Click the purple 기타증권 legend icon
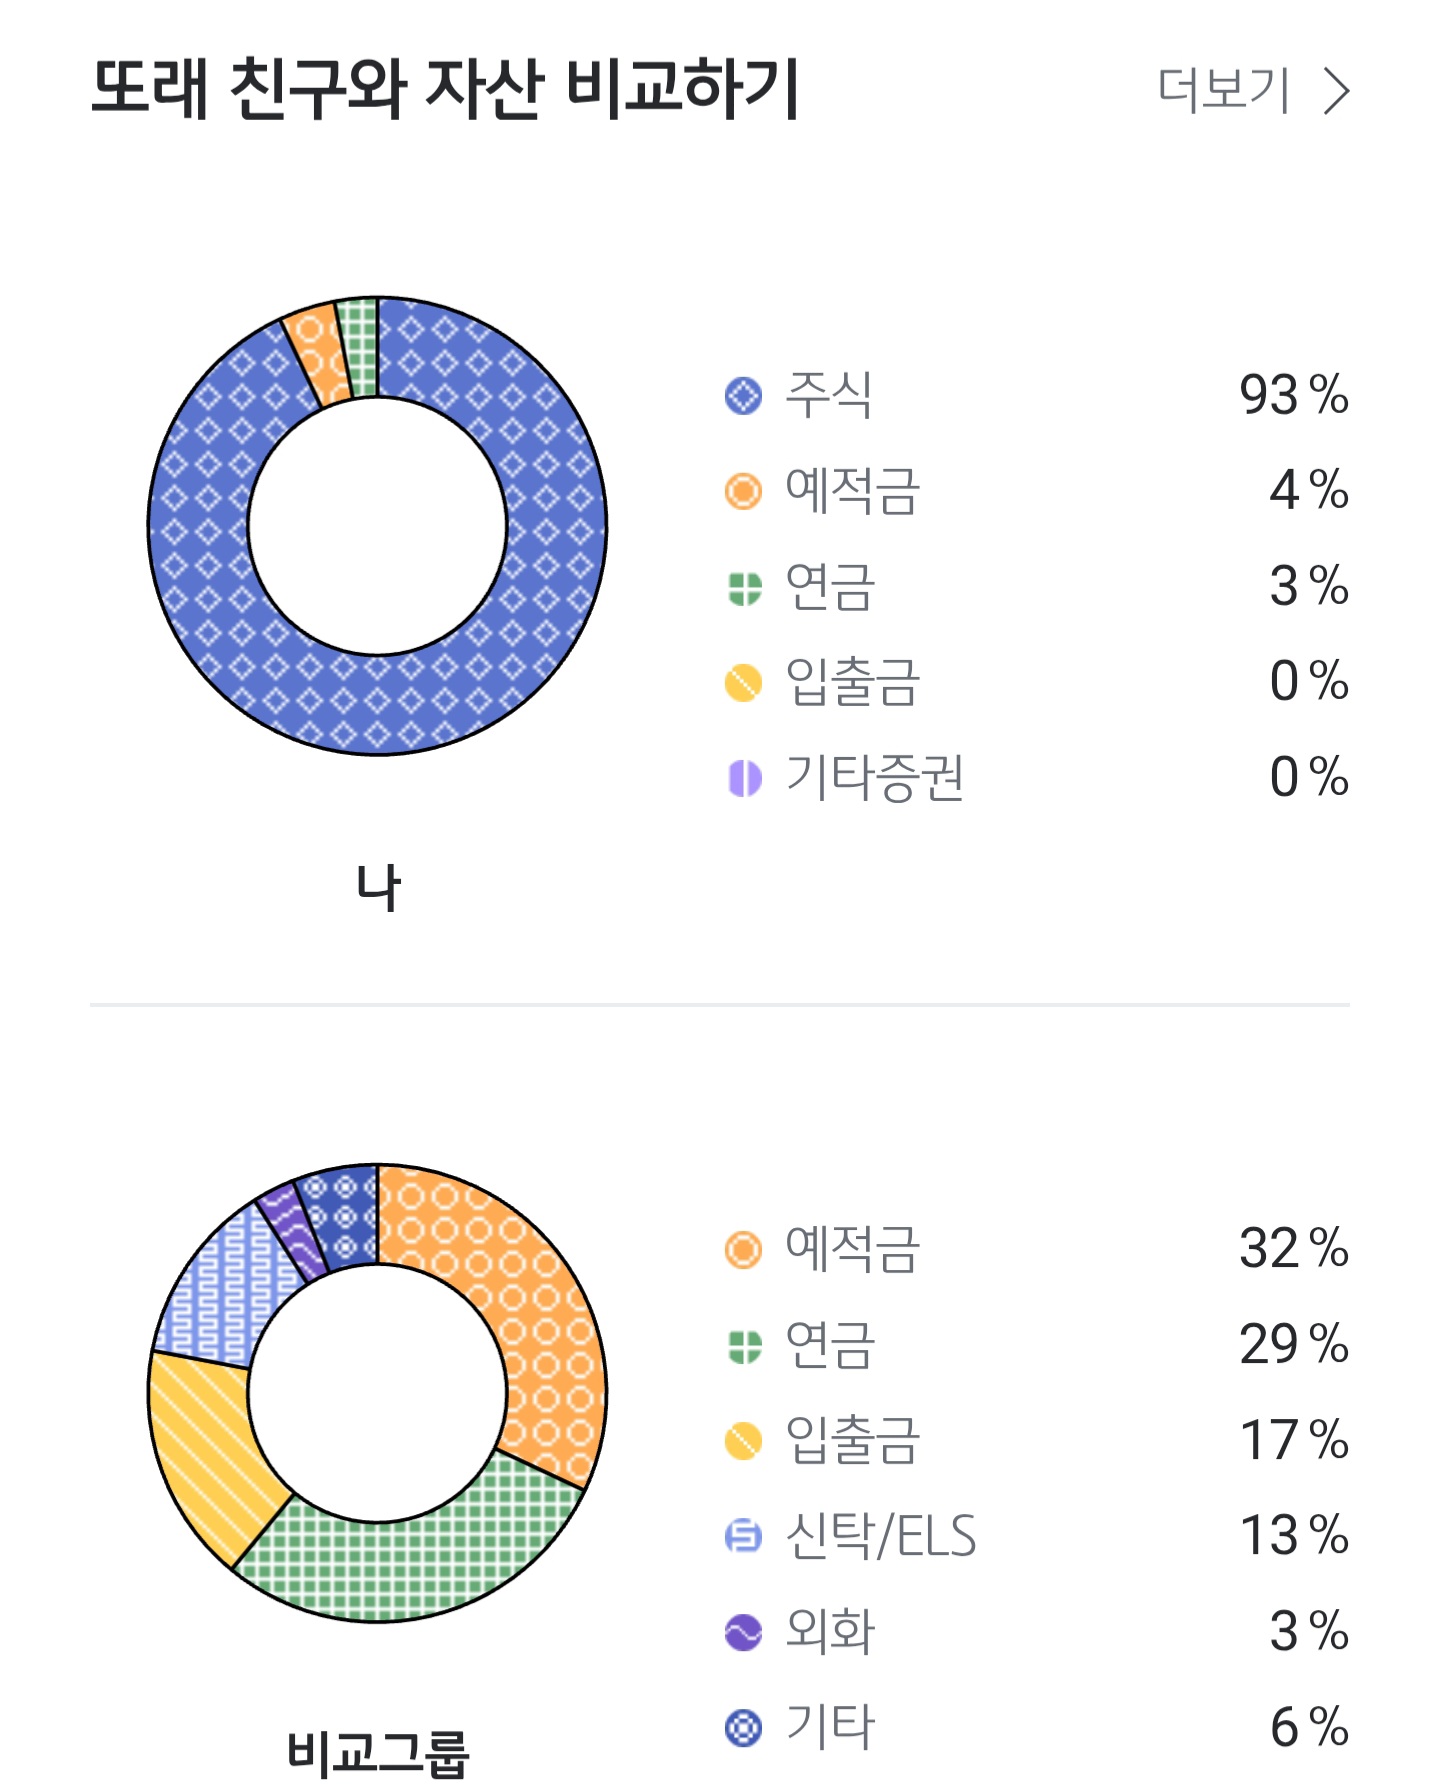The image size is (1440, 1784). pos(743,778)
